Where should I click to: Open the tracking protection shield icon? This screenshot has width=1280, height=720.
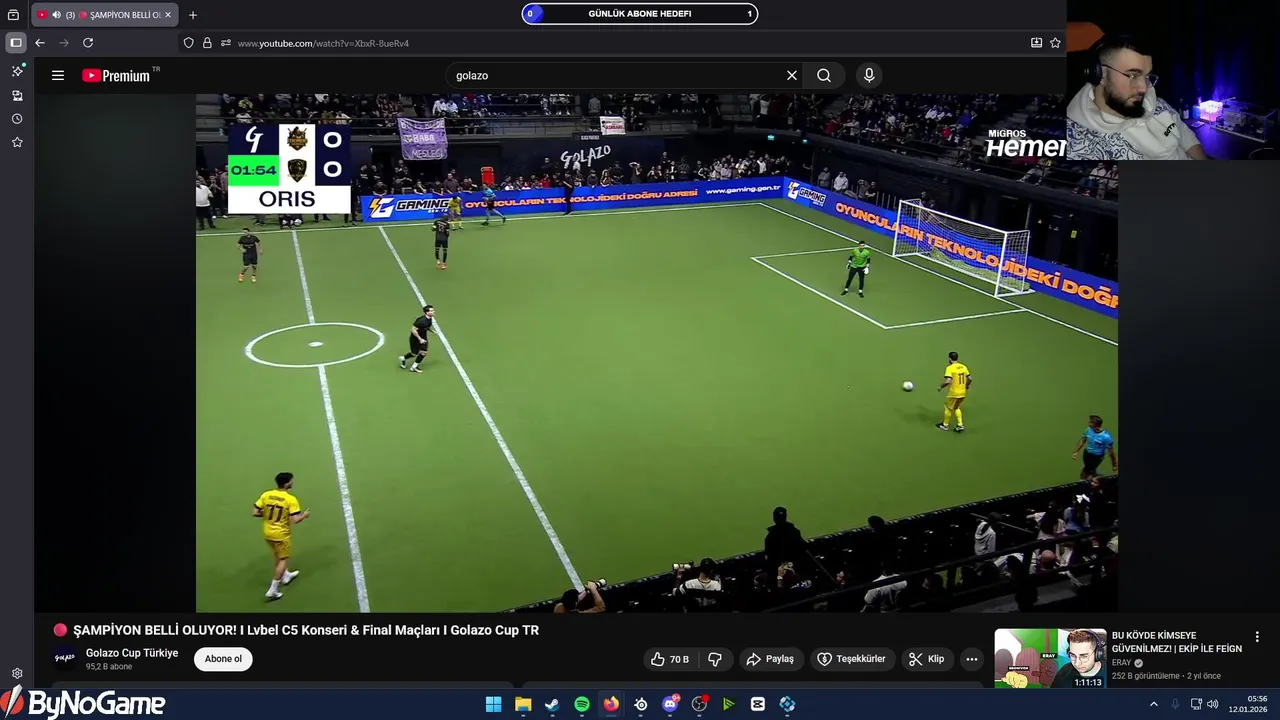pyautogui.click(x=189, y=43)
